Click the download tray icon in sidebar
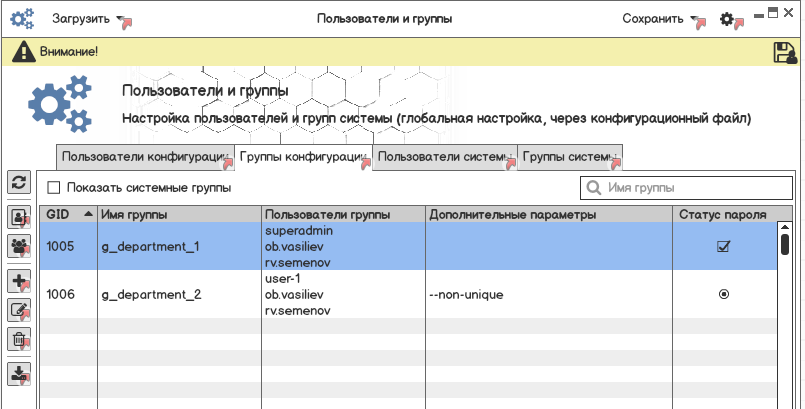This screenshot has height=409, width=805. pos(19,374)
